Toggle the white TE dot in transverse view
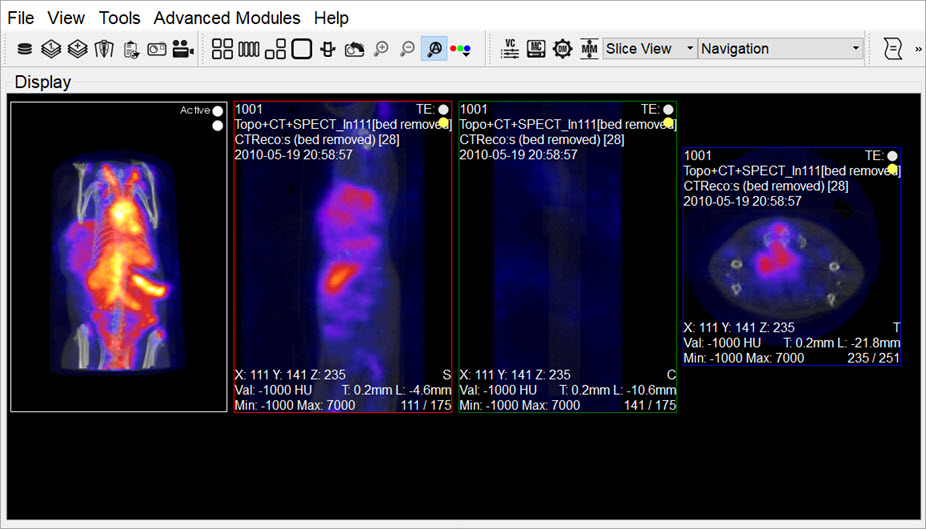The image size is (926, 529). tap(893, 156)
